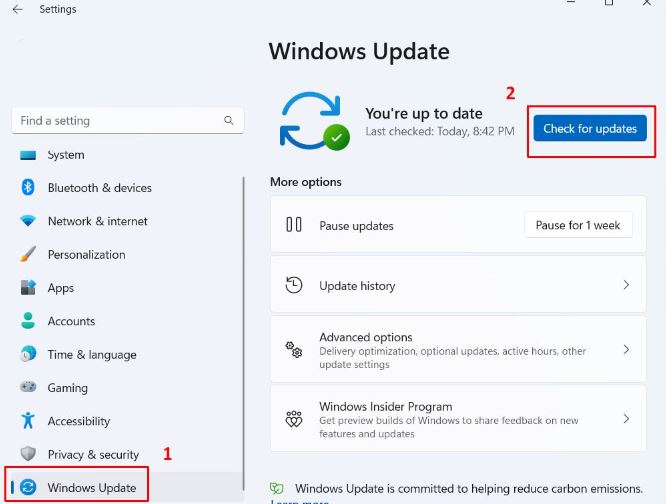The image size is (666, 504).
Task: Click in the Find a setting field
Action: pyautogui.click(x=128, y=121)
